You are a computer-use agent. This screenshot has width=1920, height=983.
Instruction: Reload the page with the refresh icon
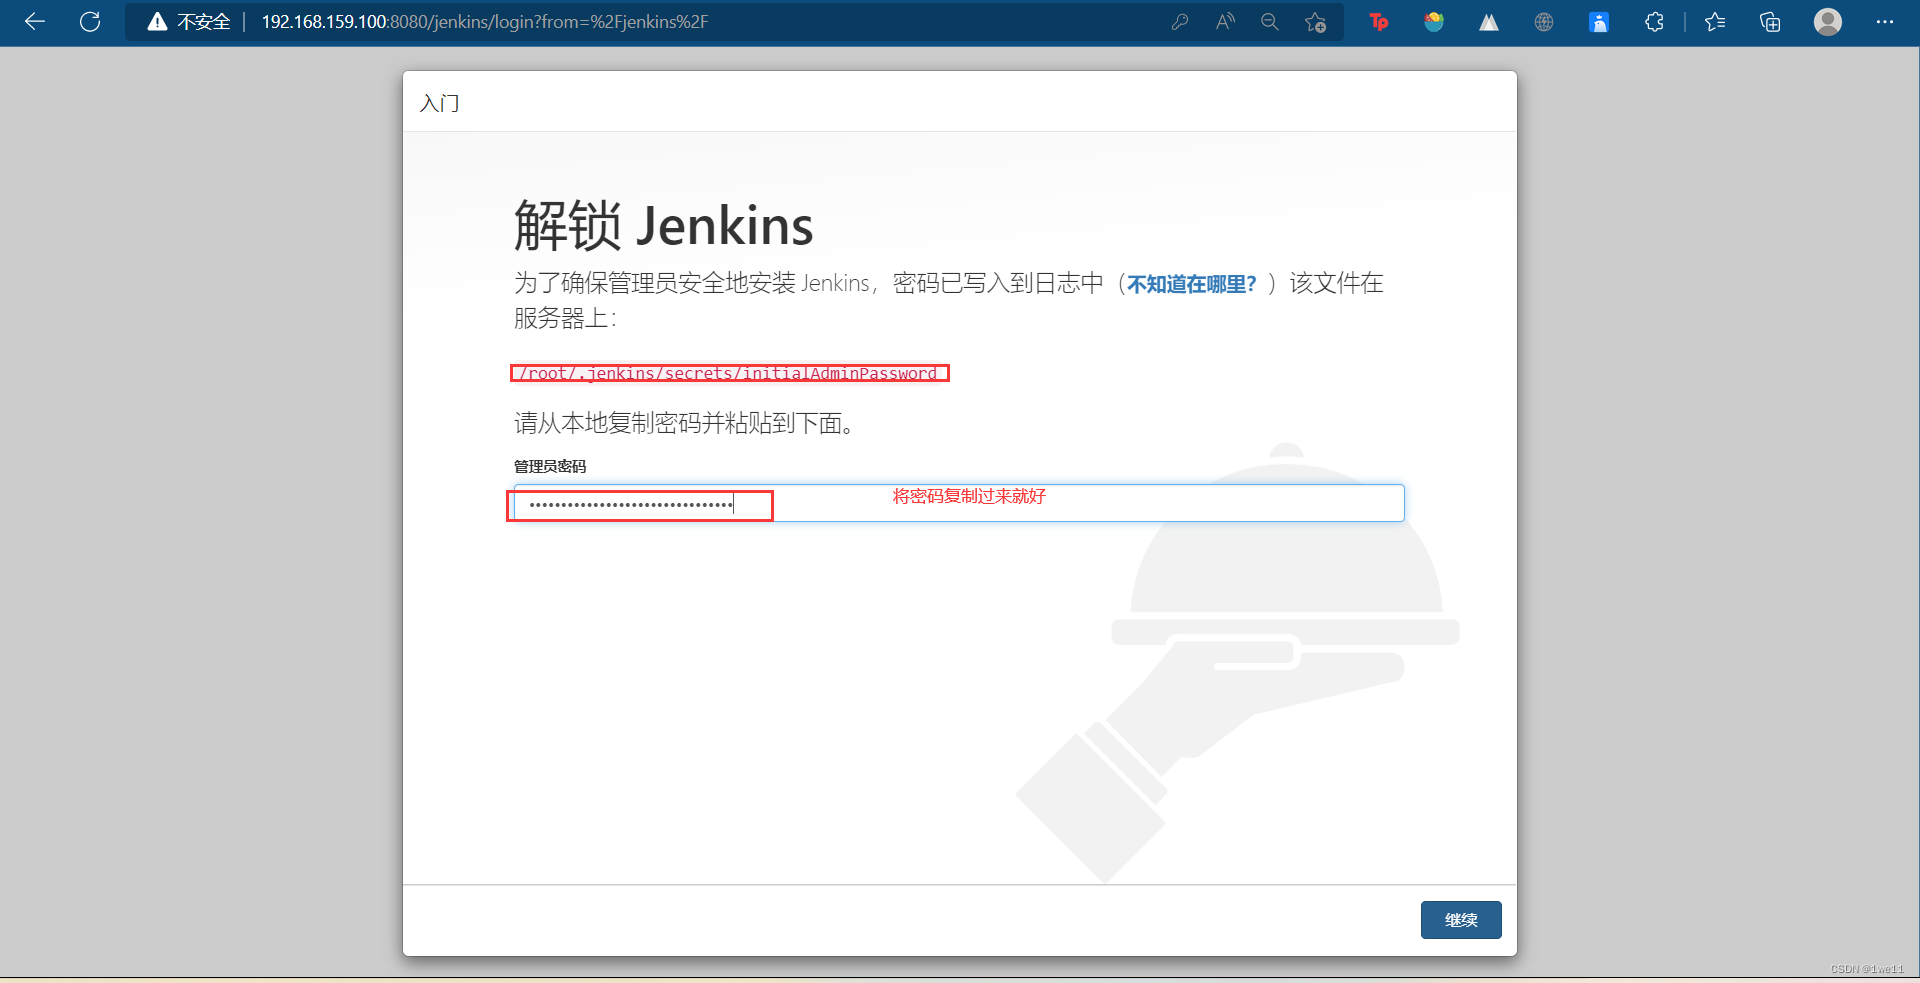tap(90, 22)
